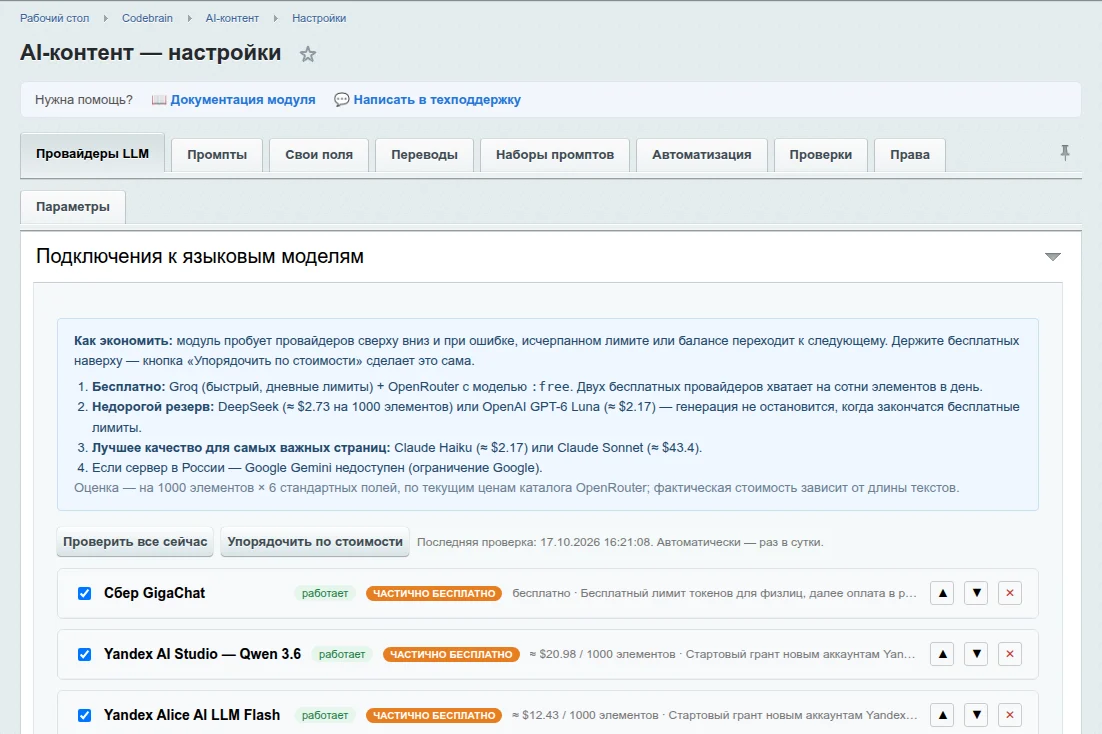Select the Yandex Alice AI LLM Flash name
Image resolution: width=1102 pixels, height=734 pixels.
(x=192, y=716)
